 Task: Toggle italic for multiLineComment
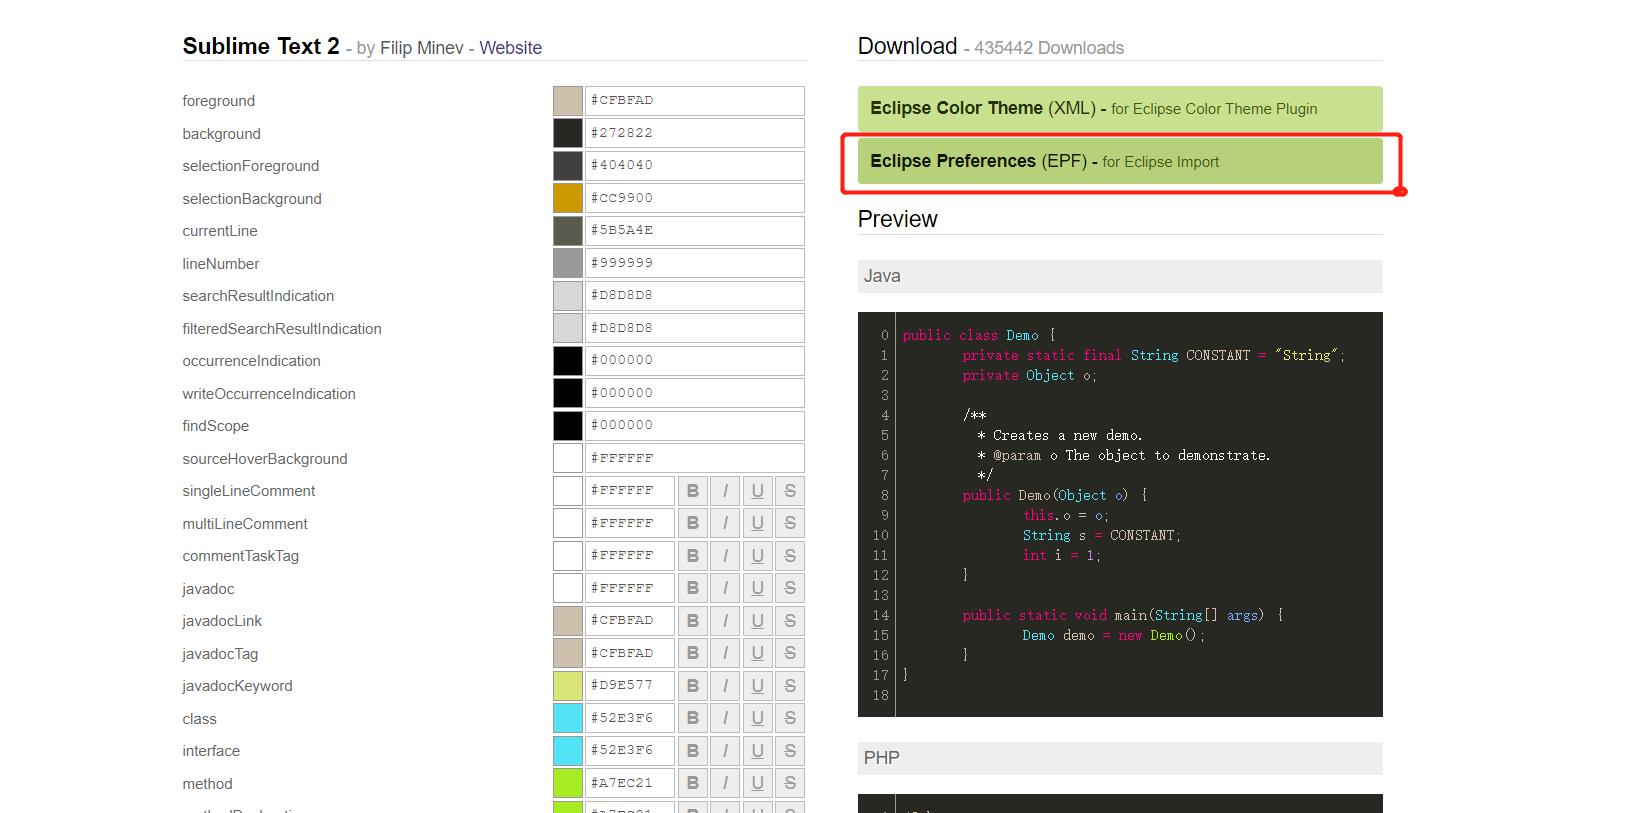[725, 523]
